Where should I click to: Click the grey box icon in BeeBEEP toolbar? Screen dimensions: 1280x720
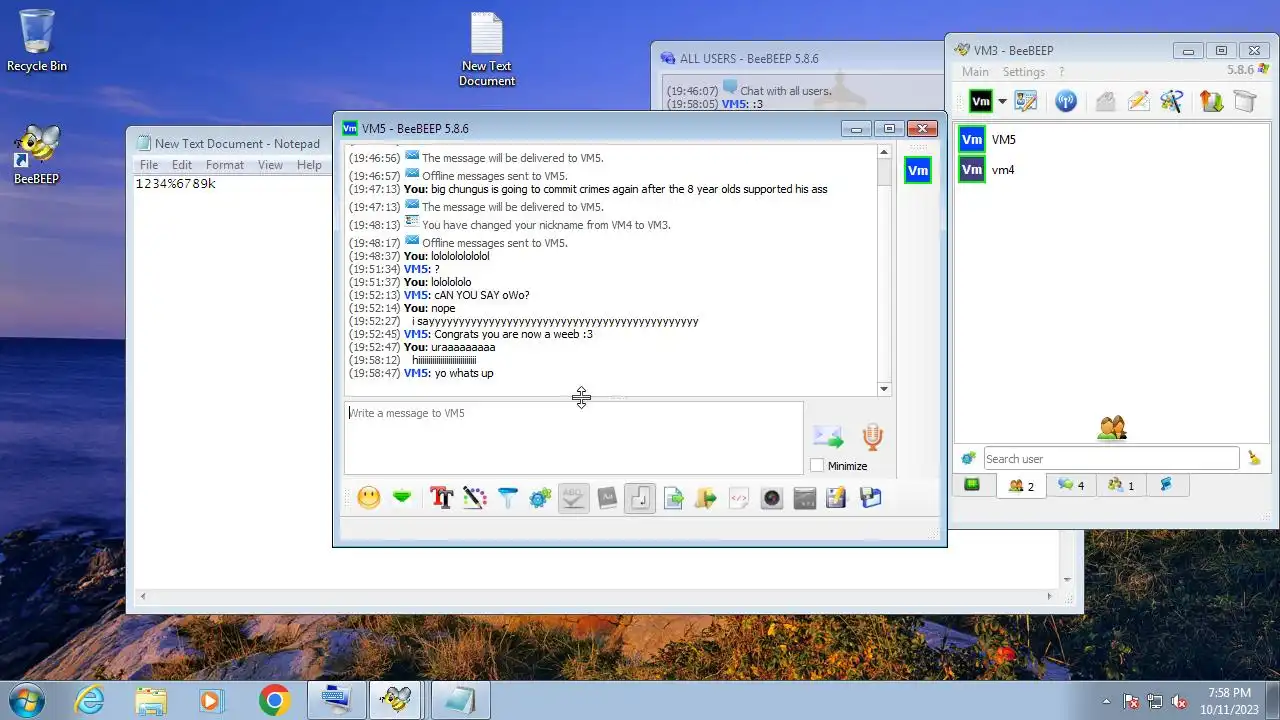[1245, 101]
